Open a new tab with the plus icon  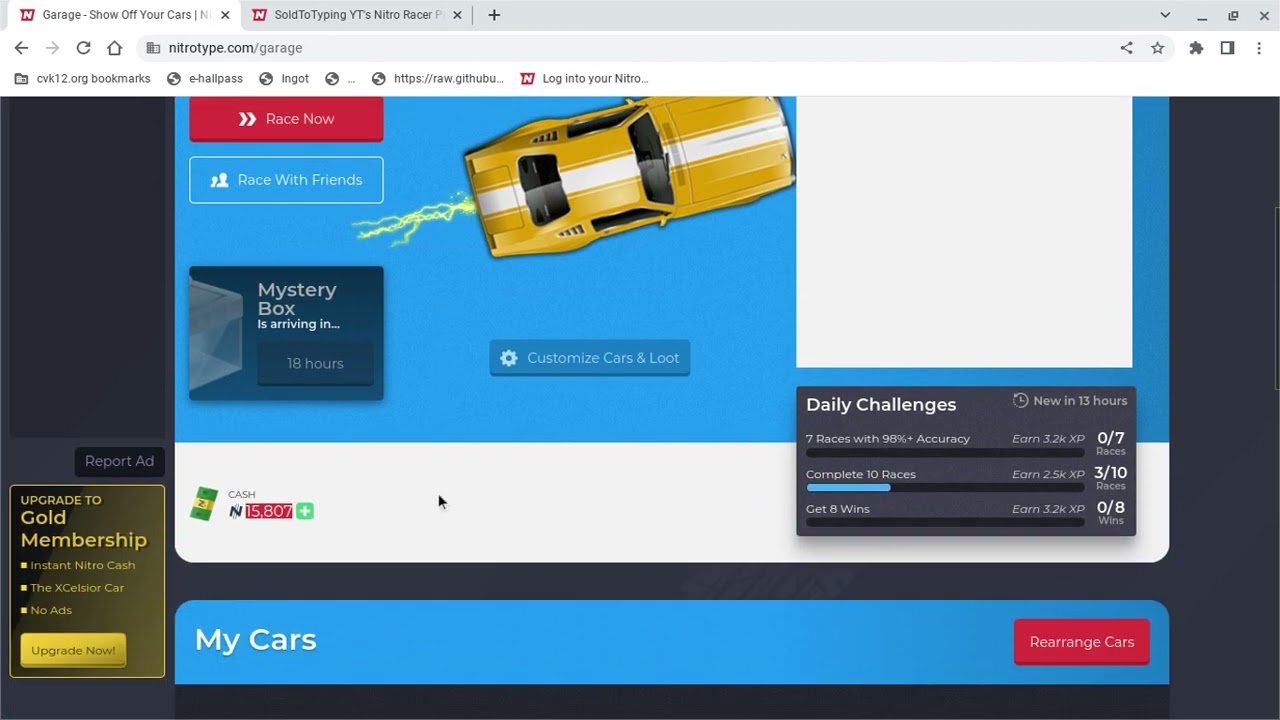pos(494,15)
